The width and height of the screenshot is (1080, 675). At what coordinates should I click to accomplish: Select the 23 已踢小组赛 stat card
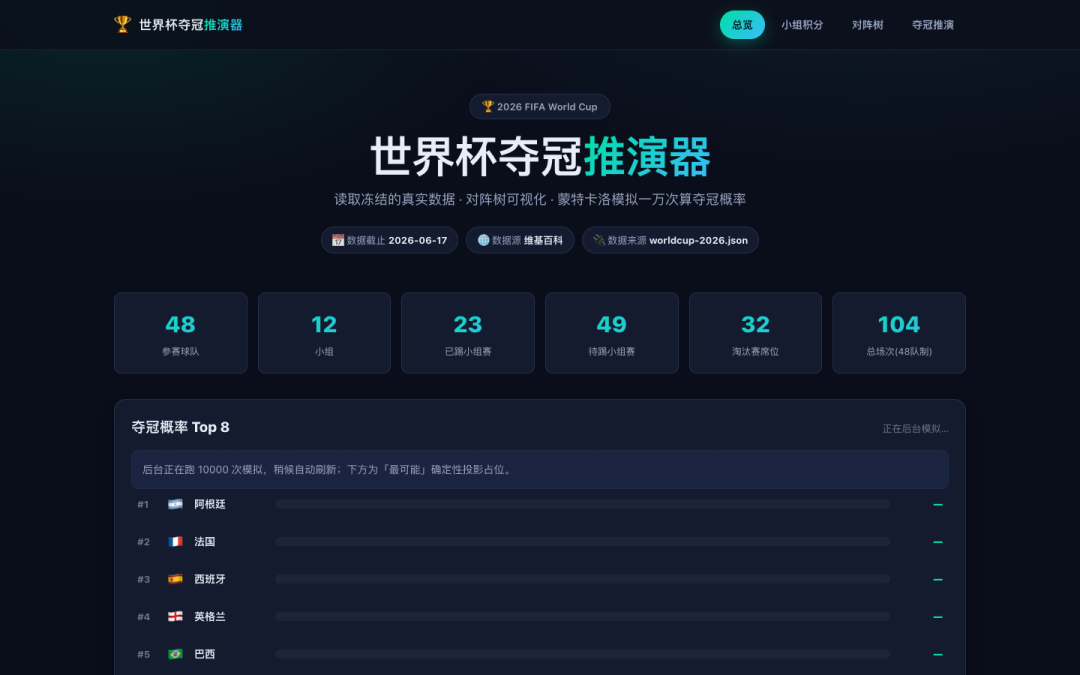pyautogui.click(x=468, y=333)
